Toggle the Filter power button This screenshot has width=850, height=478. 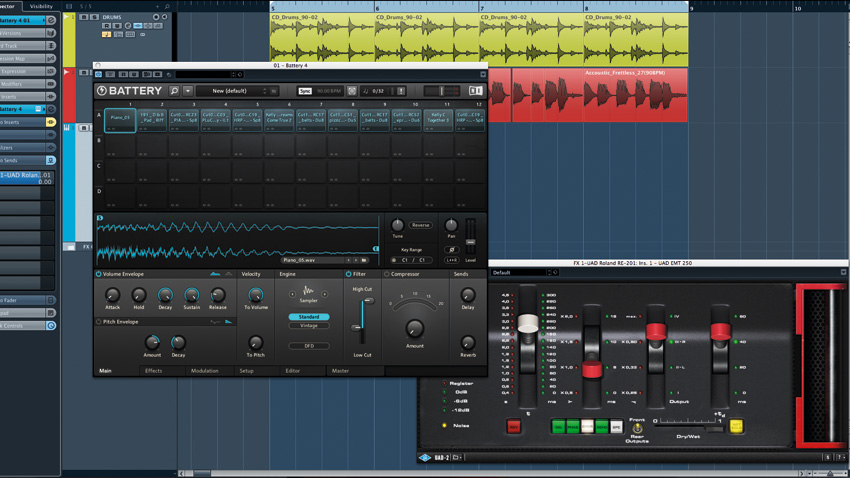pos(349,274)
